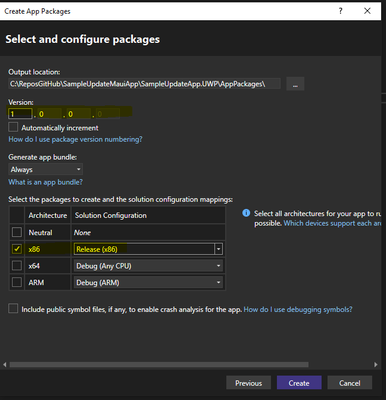This screenshot has width=386, height=400.
Task: Enable Automatically increment checkbox
Action: pyautogui.click(x=13, y=127)
